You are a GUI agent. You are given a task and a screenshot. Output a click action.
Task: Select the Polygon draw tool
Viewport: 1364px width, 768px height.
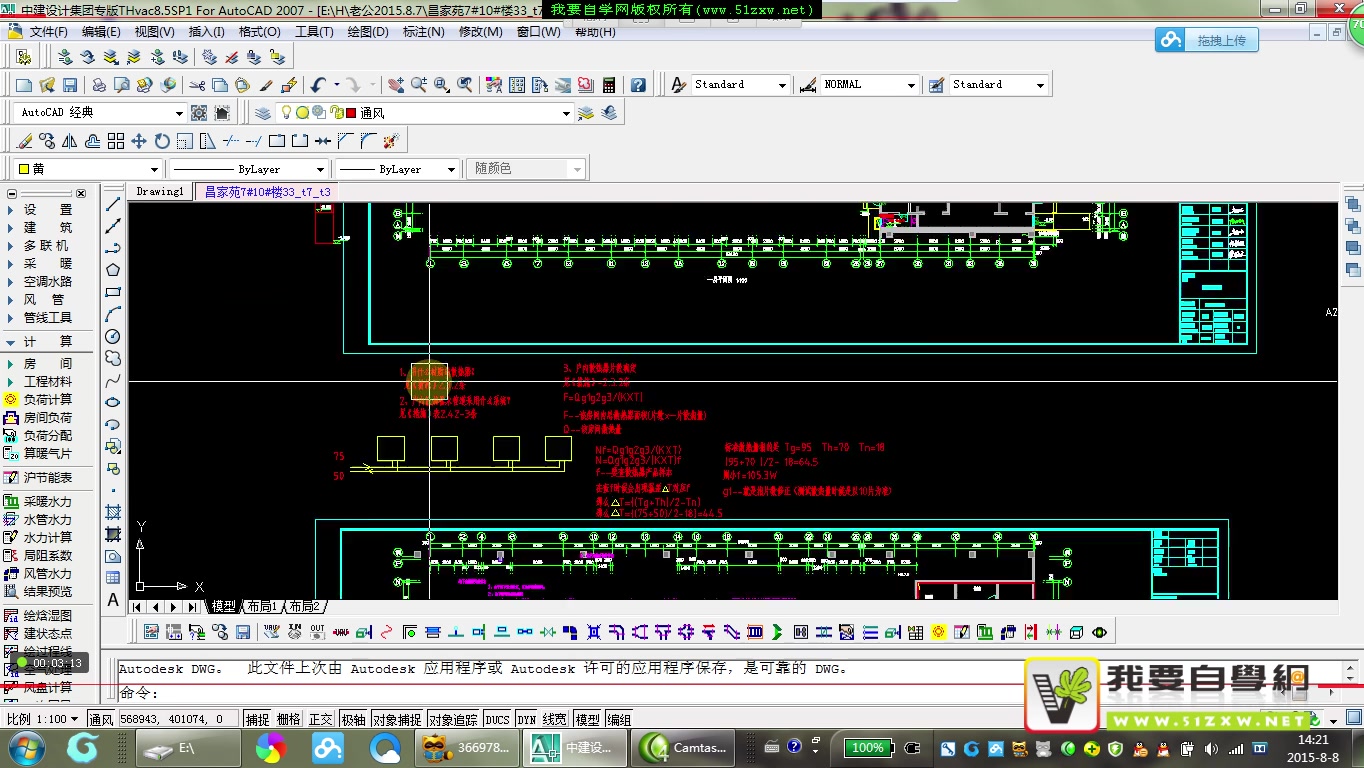(x=113, y=270)
